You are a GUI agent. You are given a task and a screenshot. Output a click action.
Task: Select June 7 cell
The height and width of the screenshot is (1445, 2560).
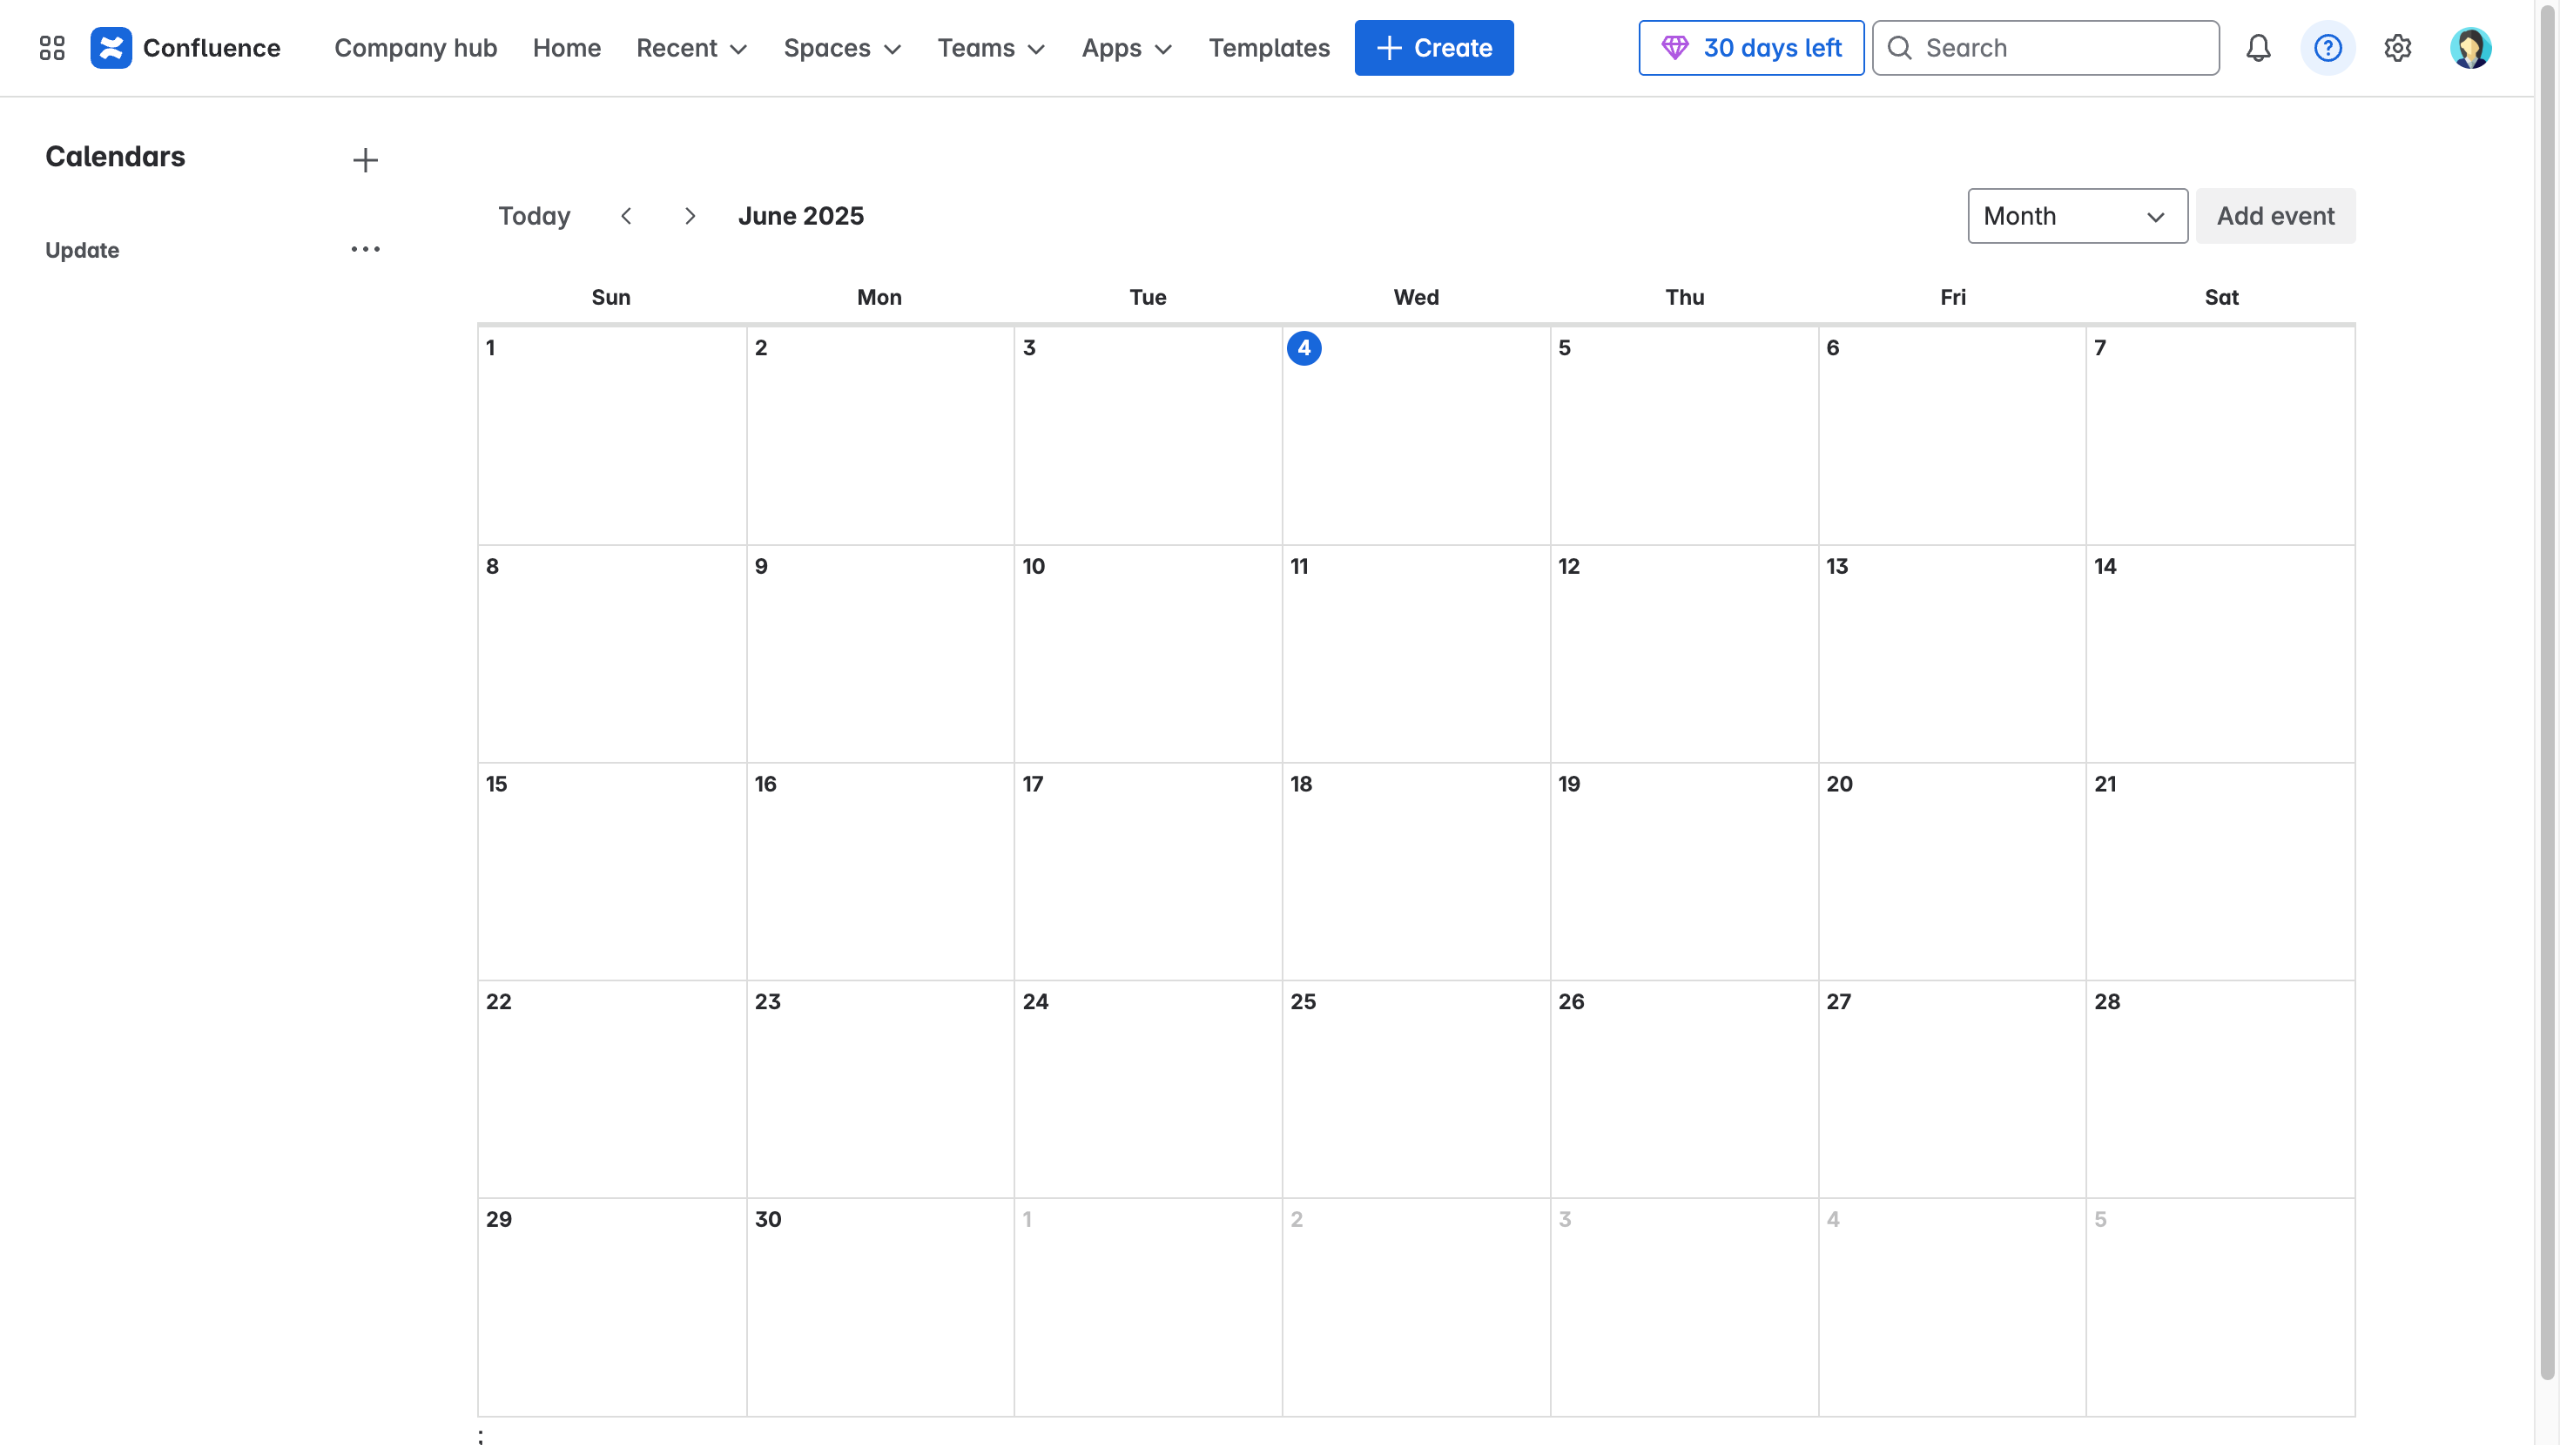pos(2220,435)
